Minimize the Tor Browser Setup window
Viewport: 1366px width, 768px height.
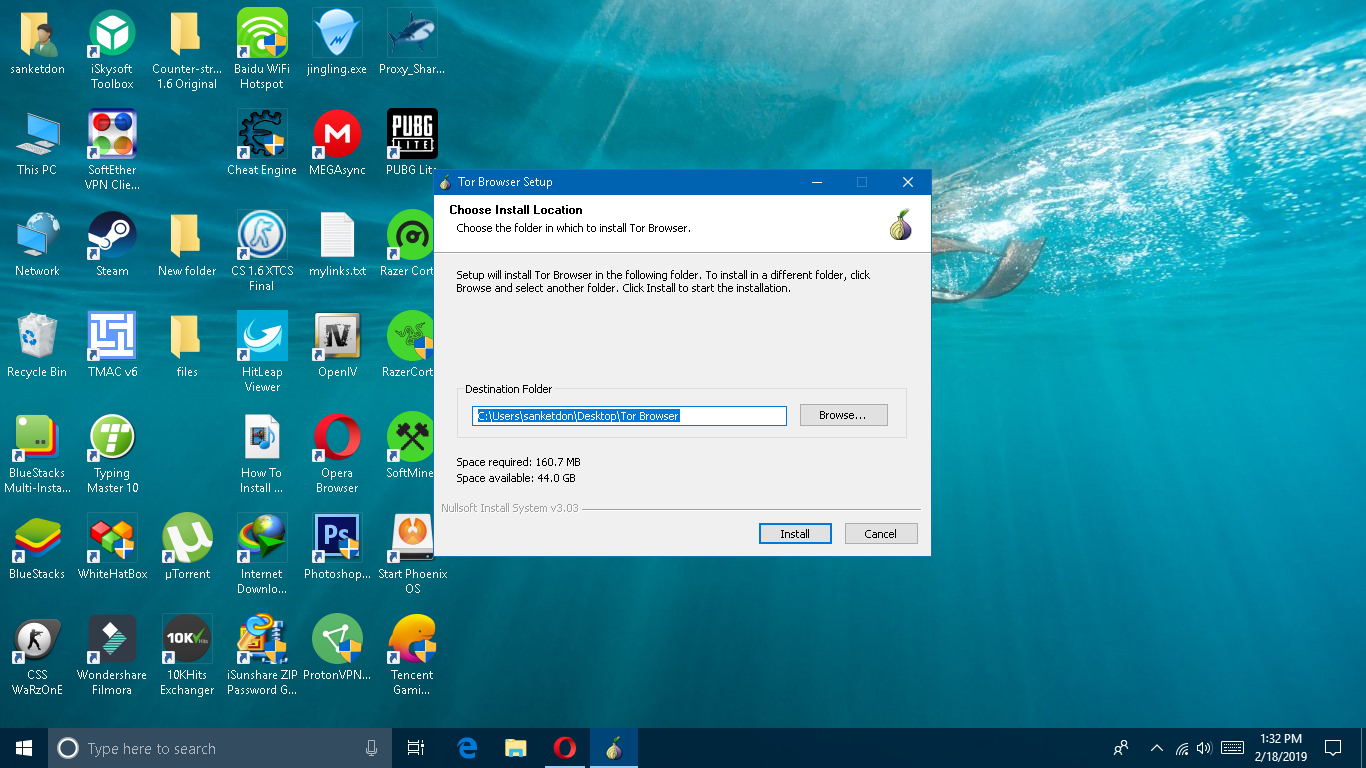[x=817, y=182]
